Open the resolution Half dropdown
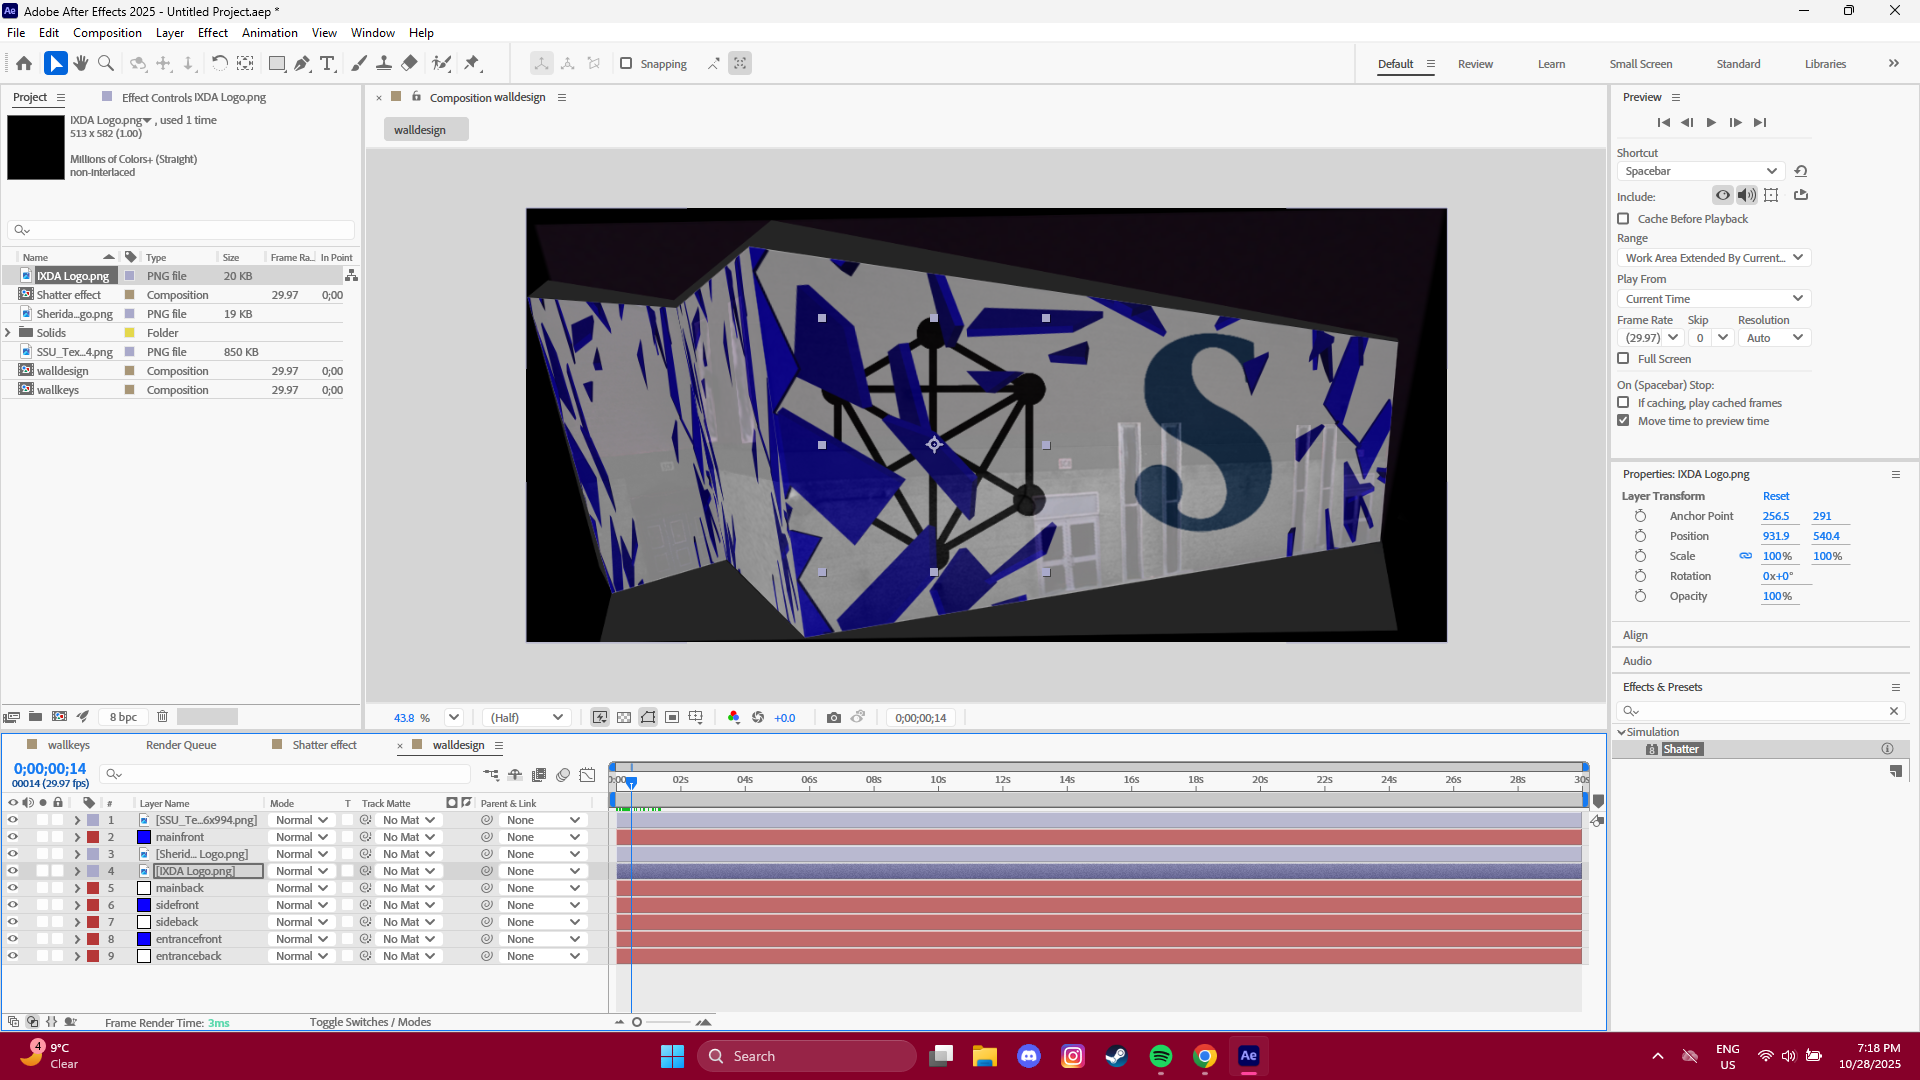The width and height of the screenshot is (1920, 1080). point(525,717)
